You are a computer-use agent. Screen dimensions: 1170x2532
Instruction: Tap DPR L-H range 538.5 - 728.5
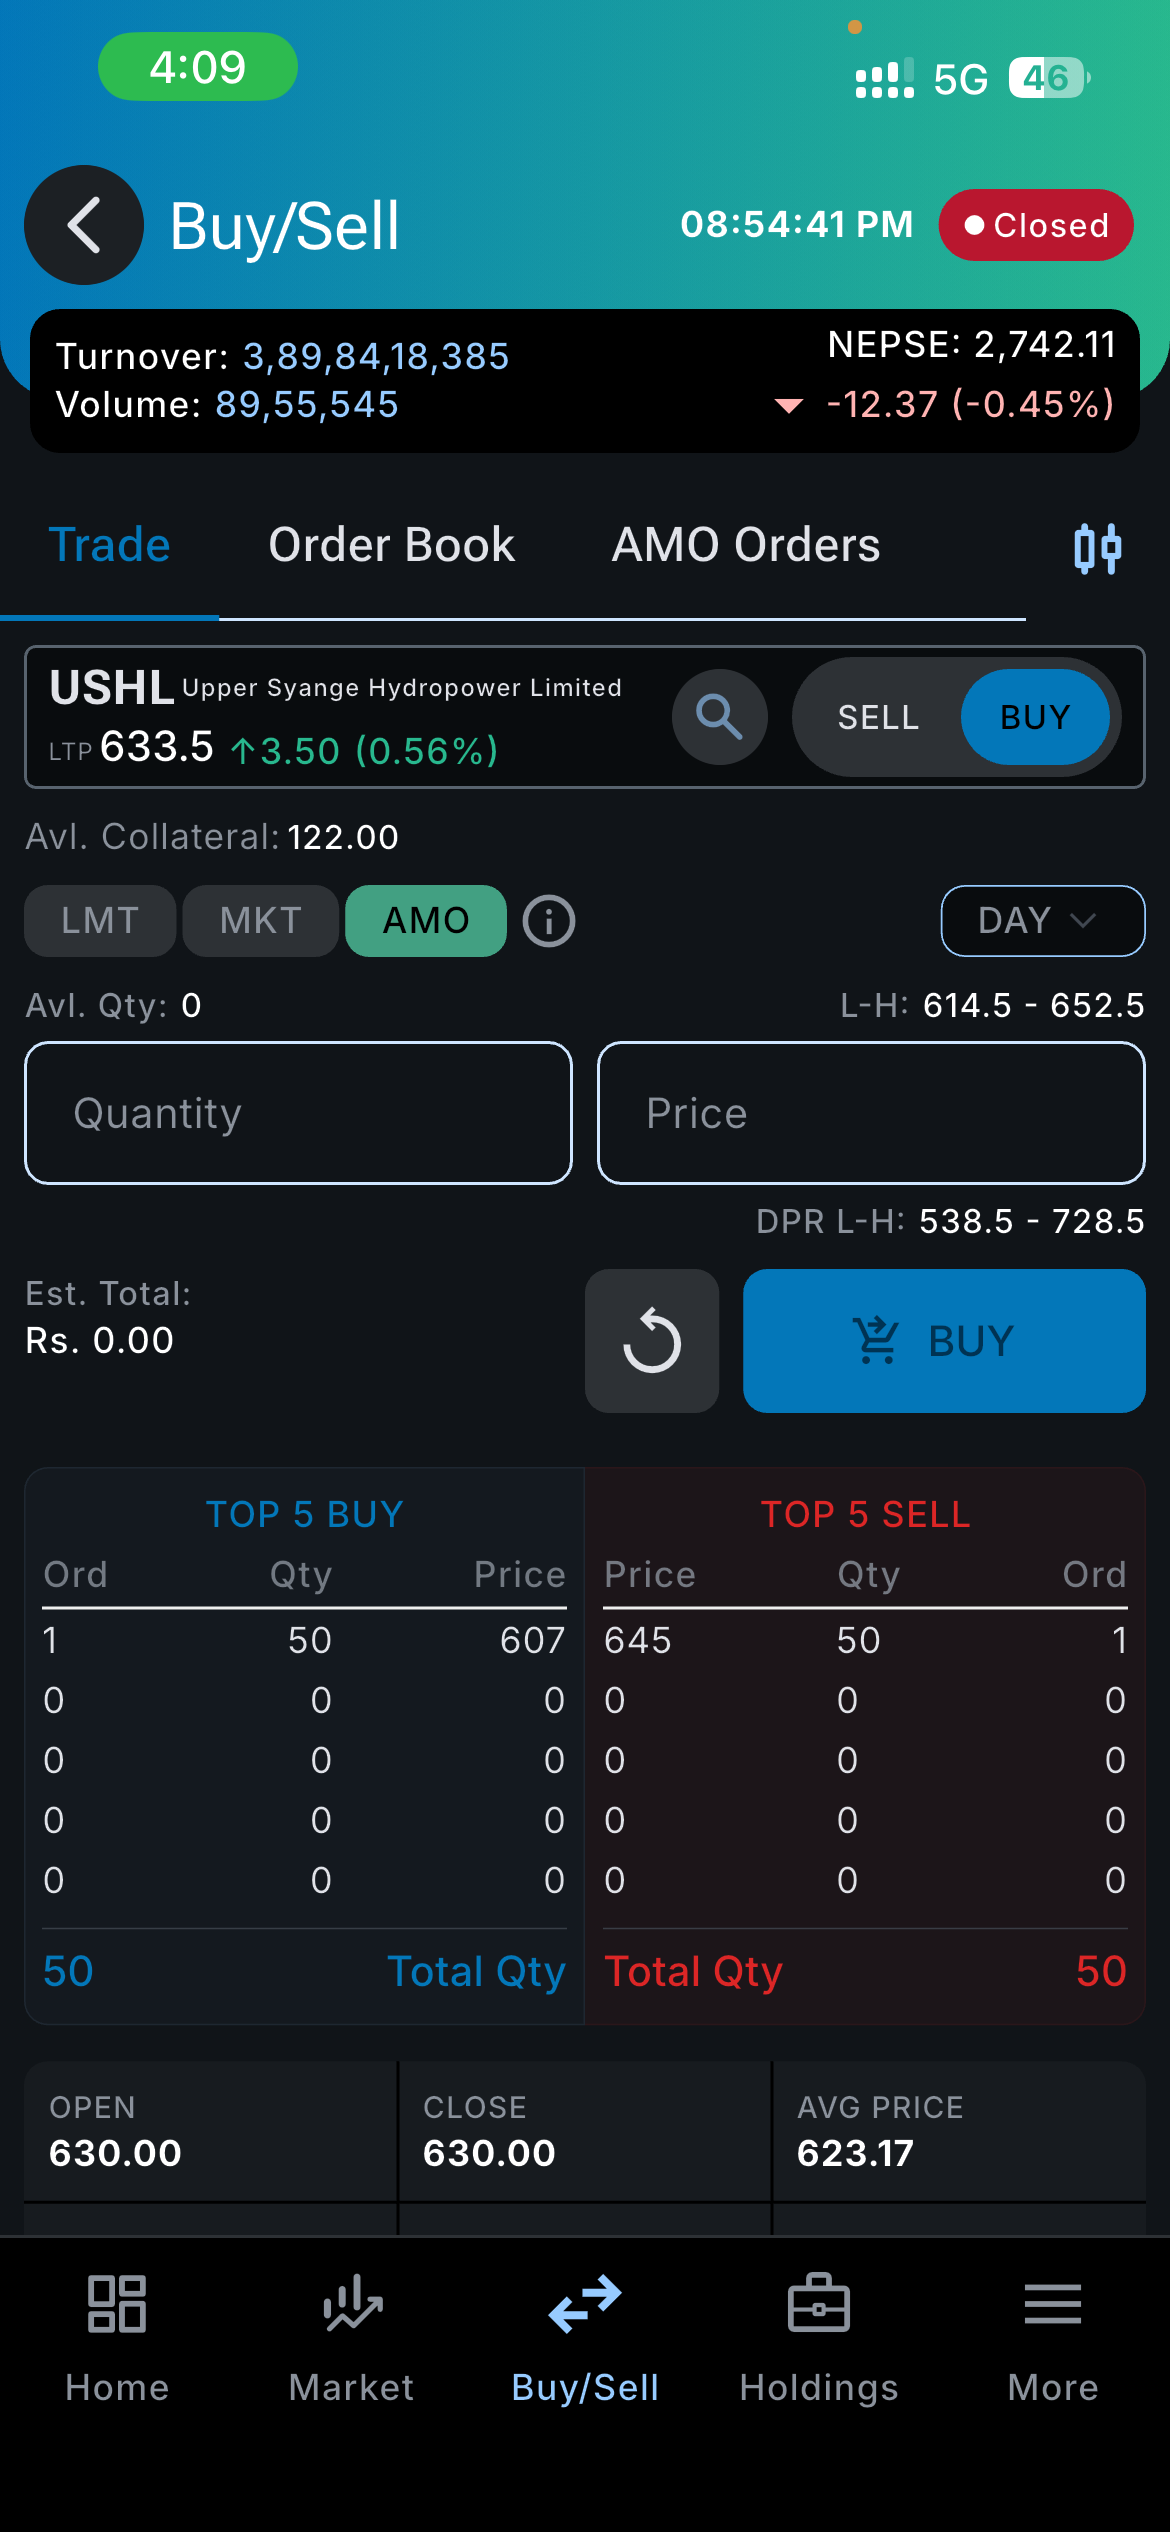tap(1032, 1221)
